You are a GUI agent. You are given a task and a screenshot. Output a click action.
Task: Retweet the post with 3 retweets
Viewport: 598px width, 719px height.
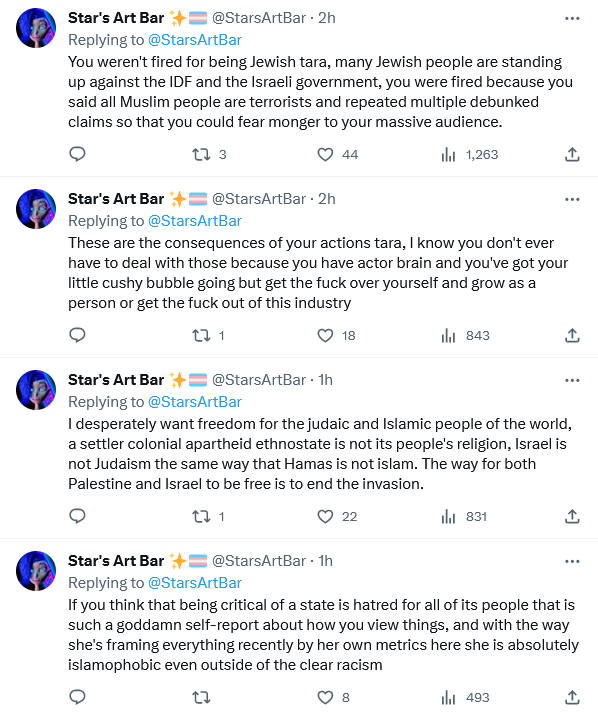[x=201, y=155]
